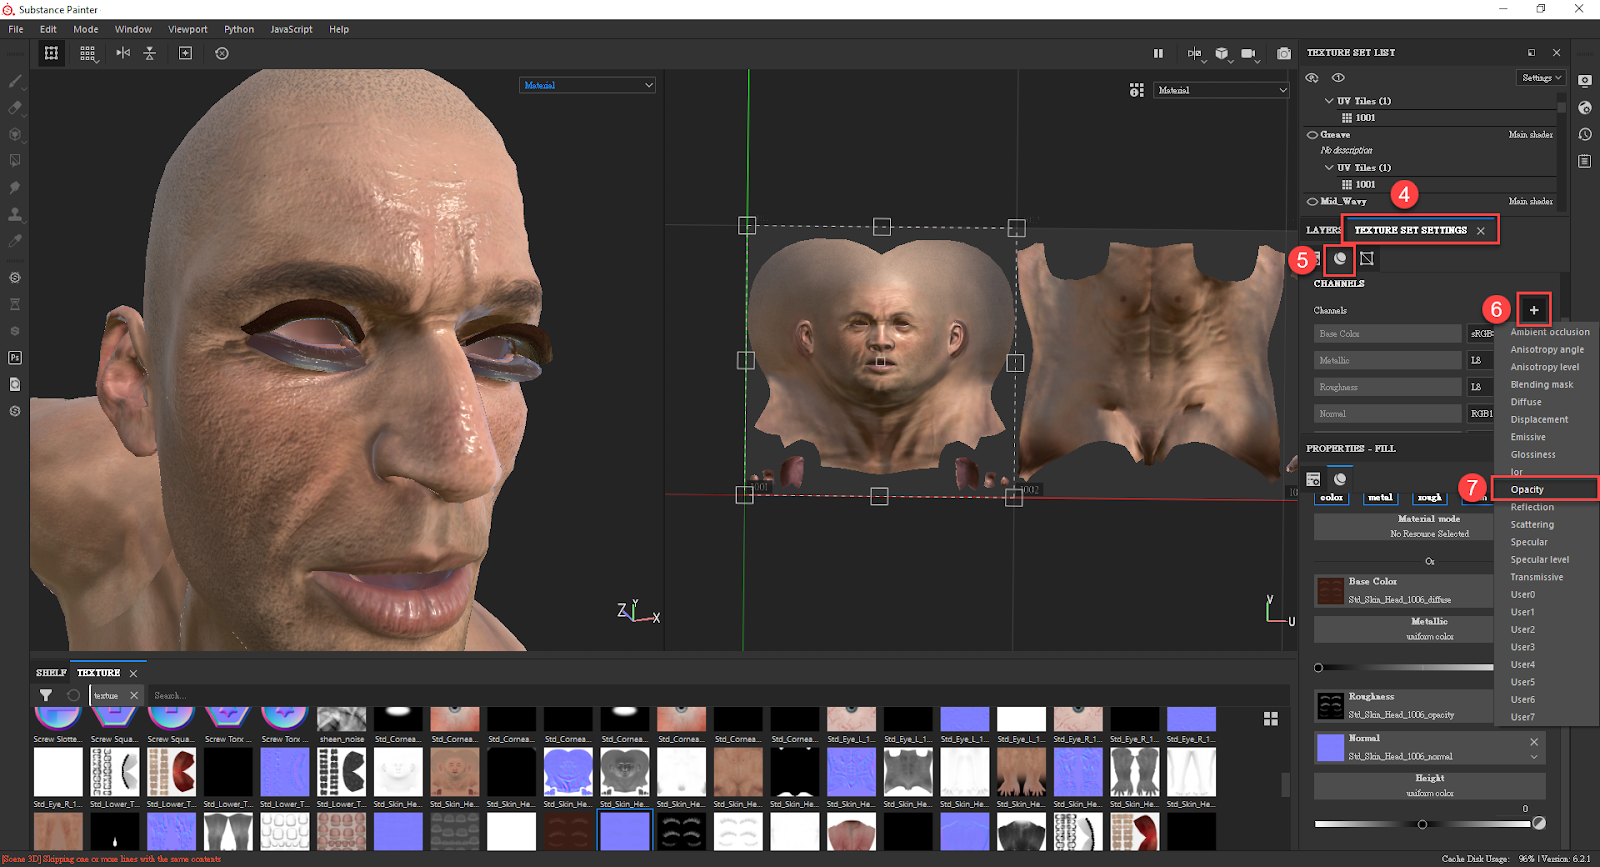The height and width of the screenshot is (867, 1600).
Task: Open the File menu
Action: [16, 29]
